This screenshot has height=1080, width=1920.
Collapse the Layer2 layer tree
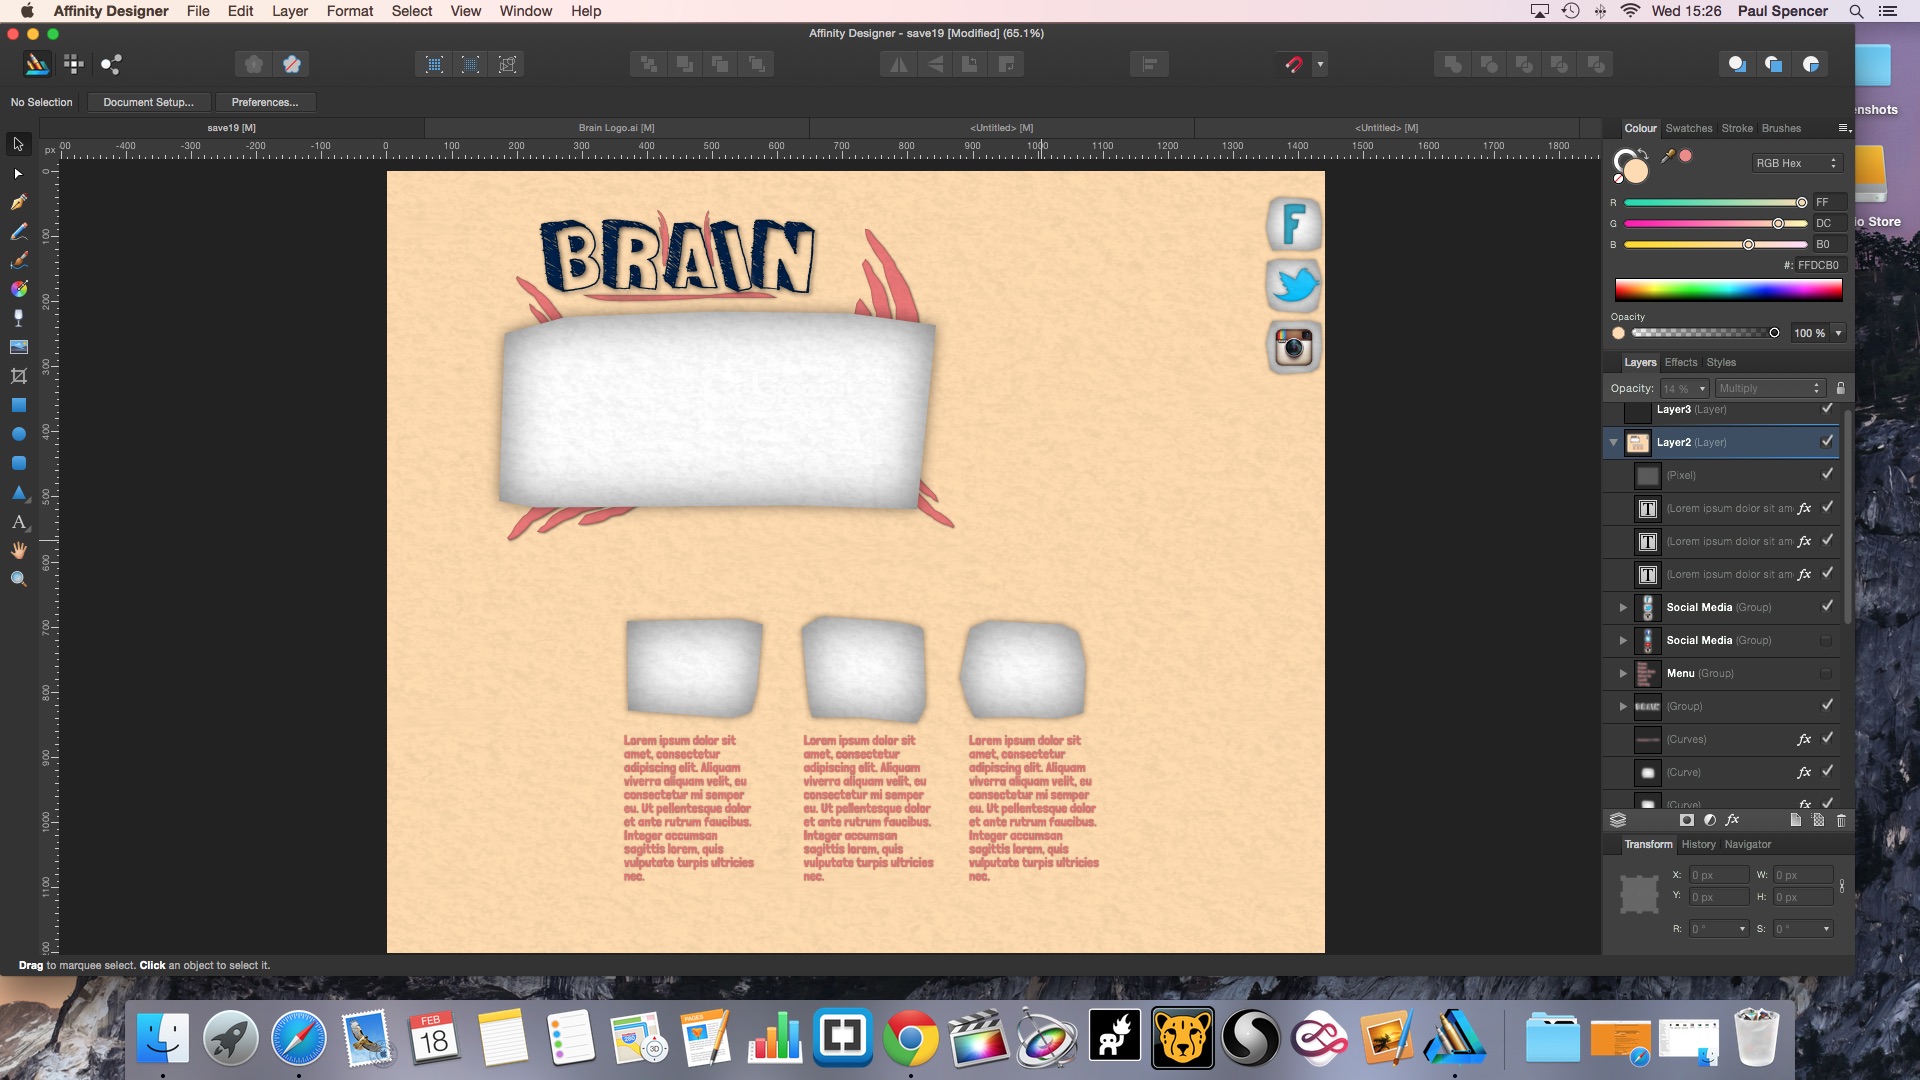(x=1613, y=442)
